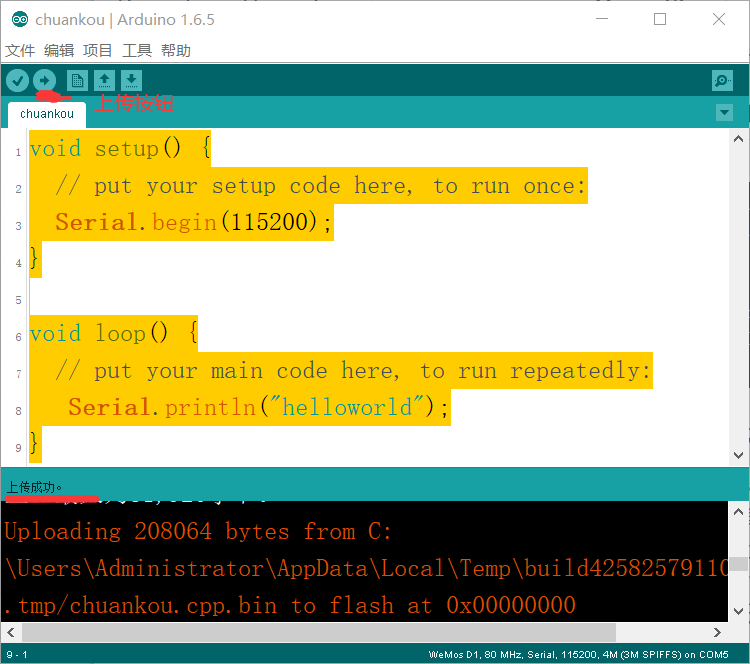Click the Verify (checkmark) button
This screenshot has width=750, height=664.
pos(18,80)
